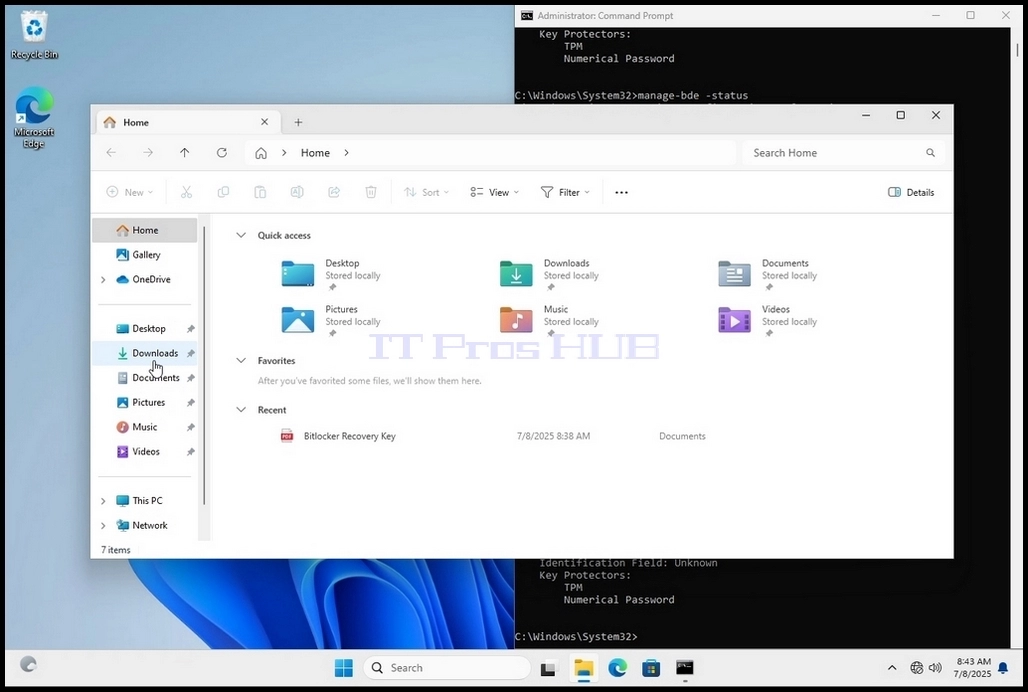The width and height of the screenshot is (1028, 692).
Task: Open Pictures folder in Quick access grid
Action: [x=298, y=320]
